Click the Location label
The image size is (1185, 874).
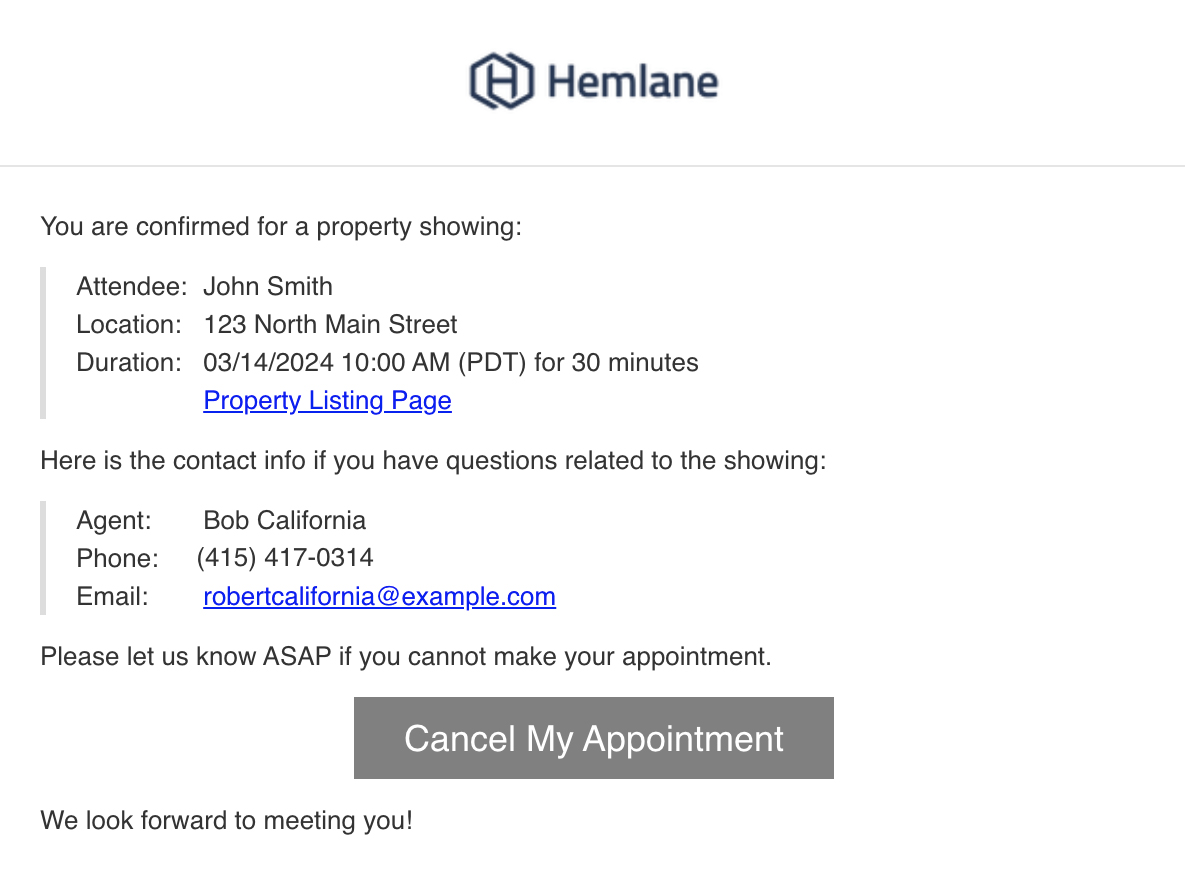click(129, 324)
